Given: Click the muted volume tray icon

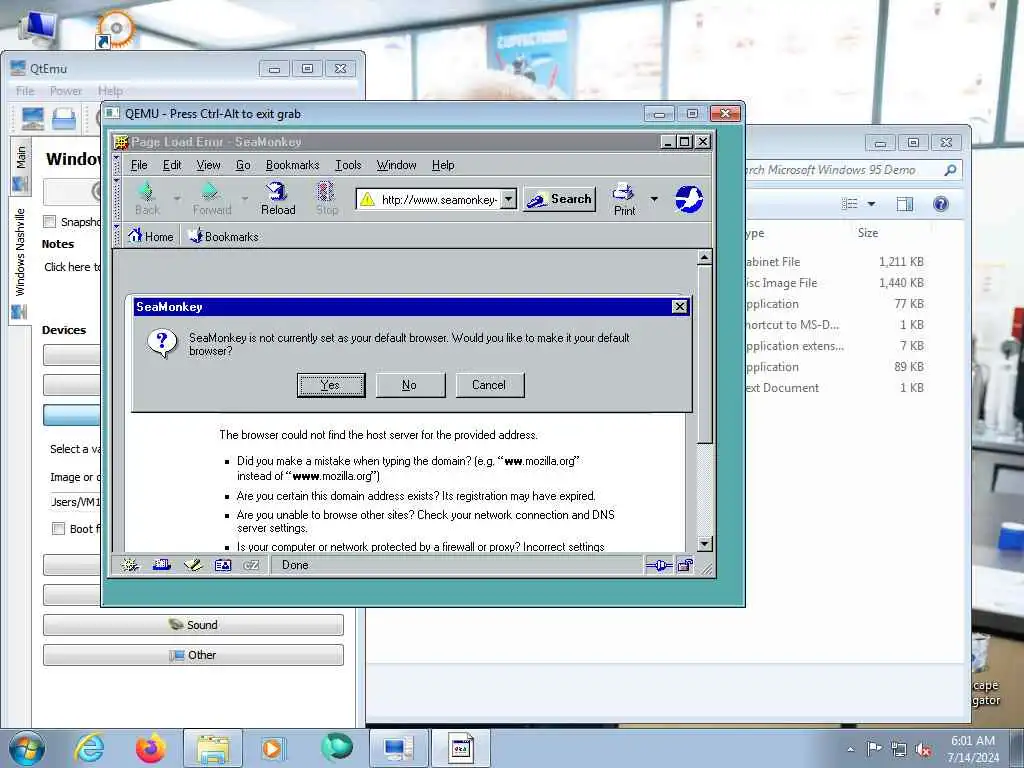Looking at the screenshot, I should click(x=923, y=749).
